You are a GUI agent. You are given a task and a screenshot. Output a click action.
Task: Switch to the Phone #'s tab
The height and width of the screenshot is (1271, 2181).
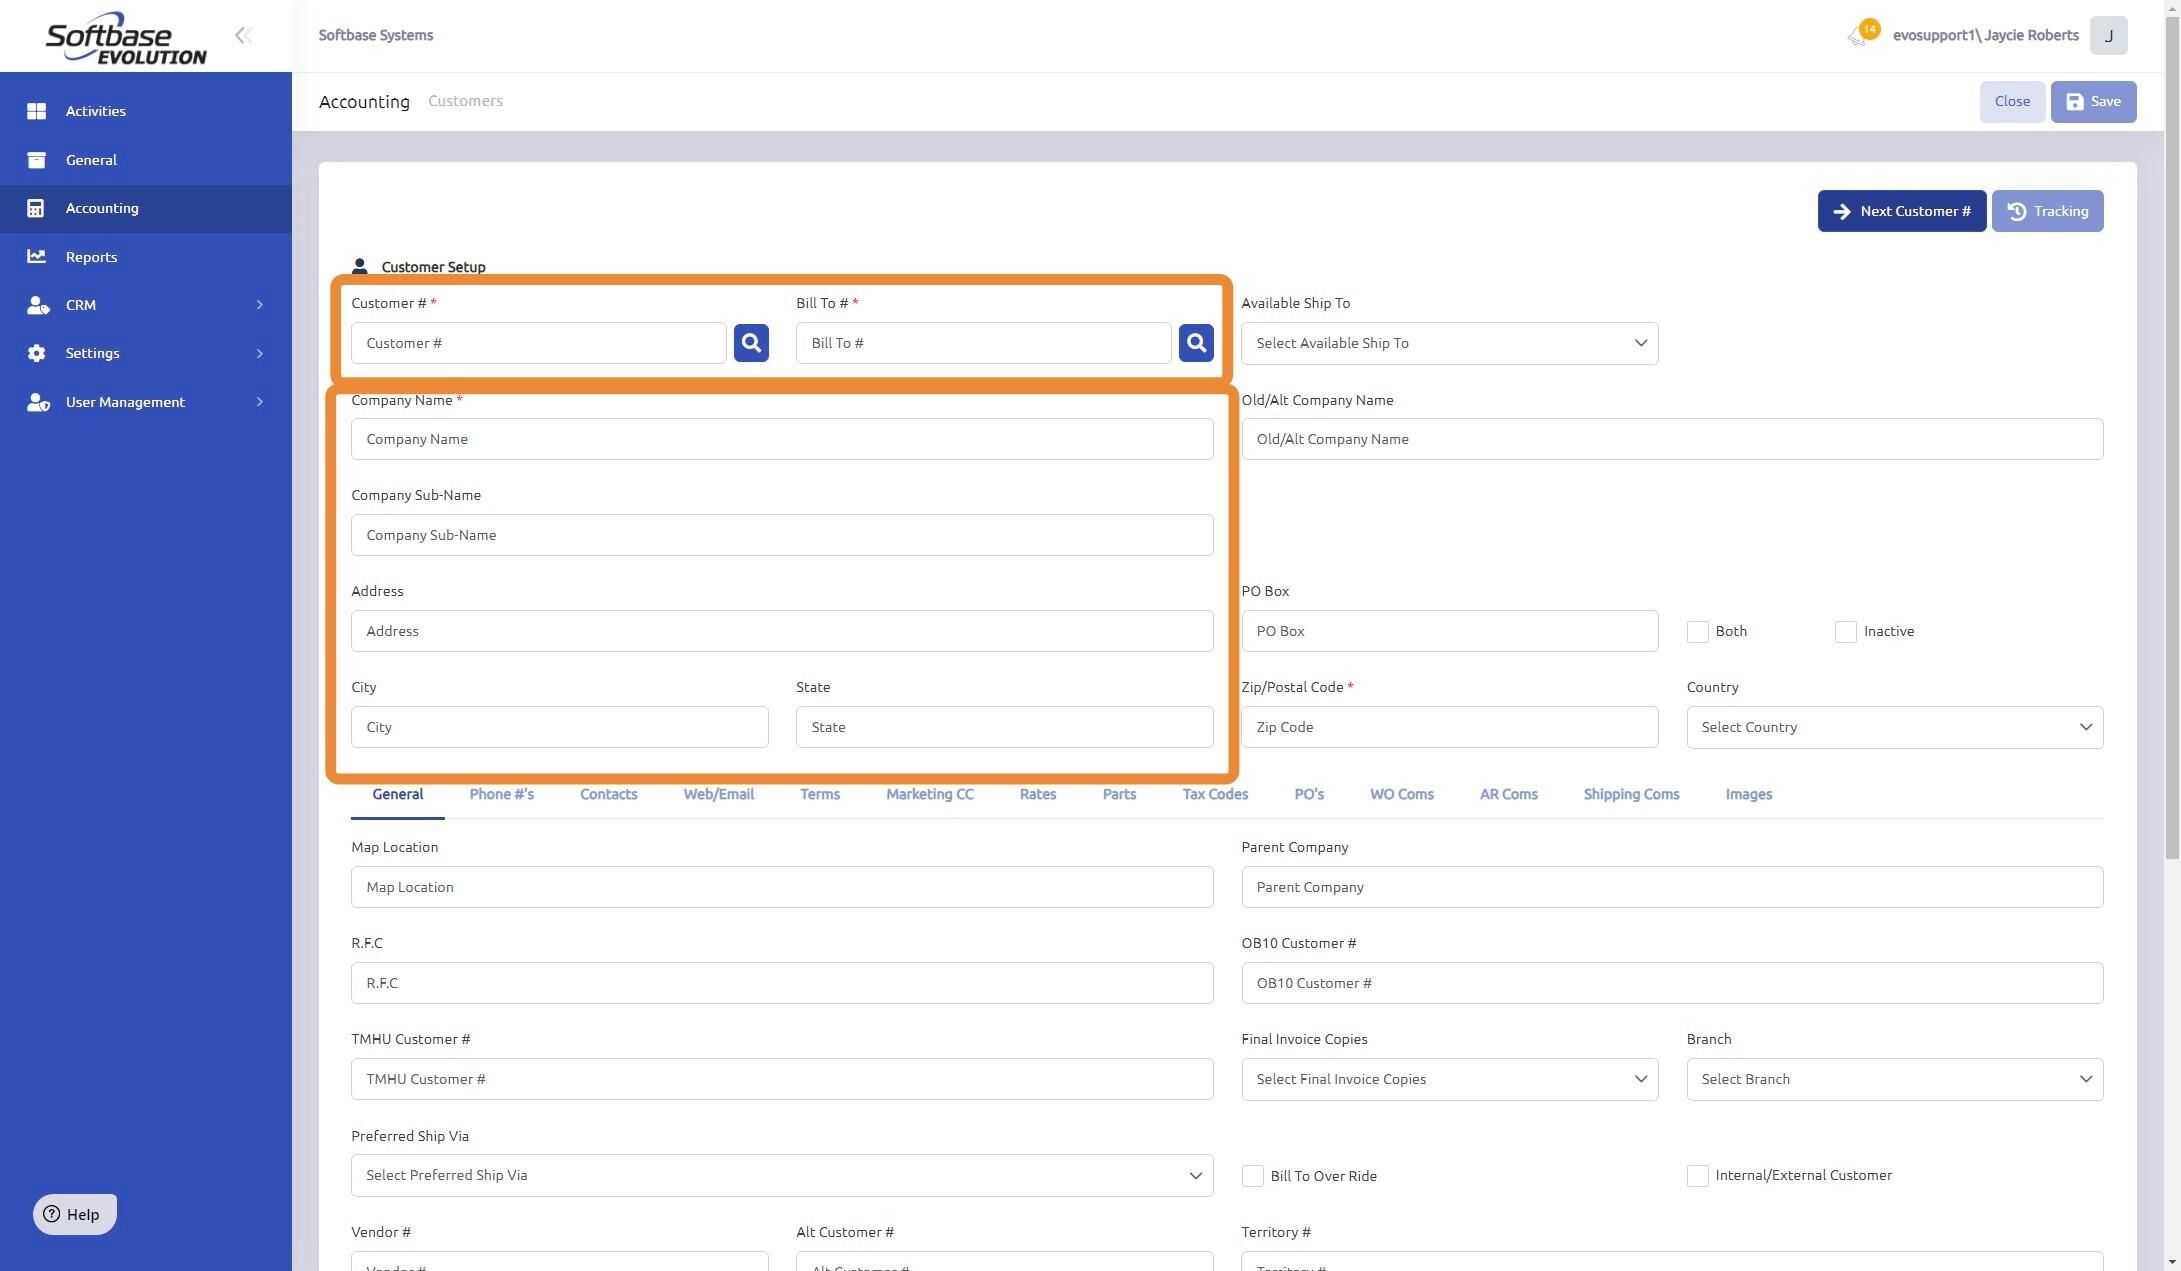click(501, 794)
